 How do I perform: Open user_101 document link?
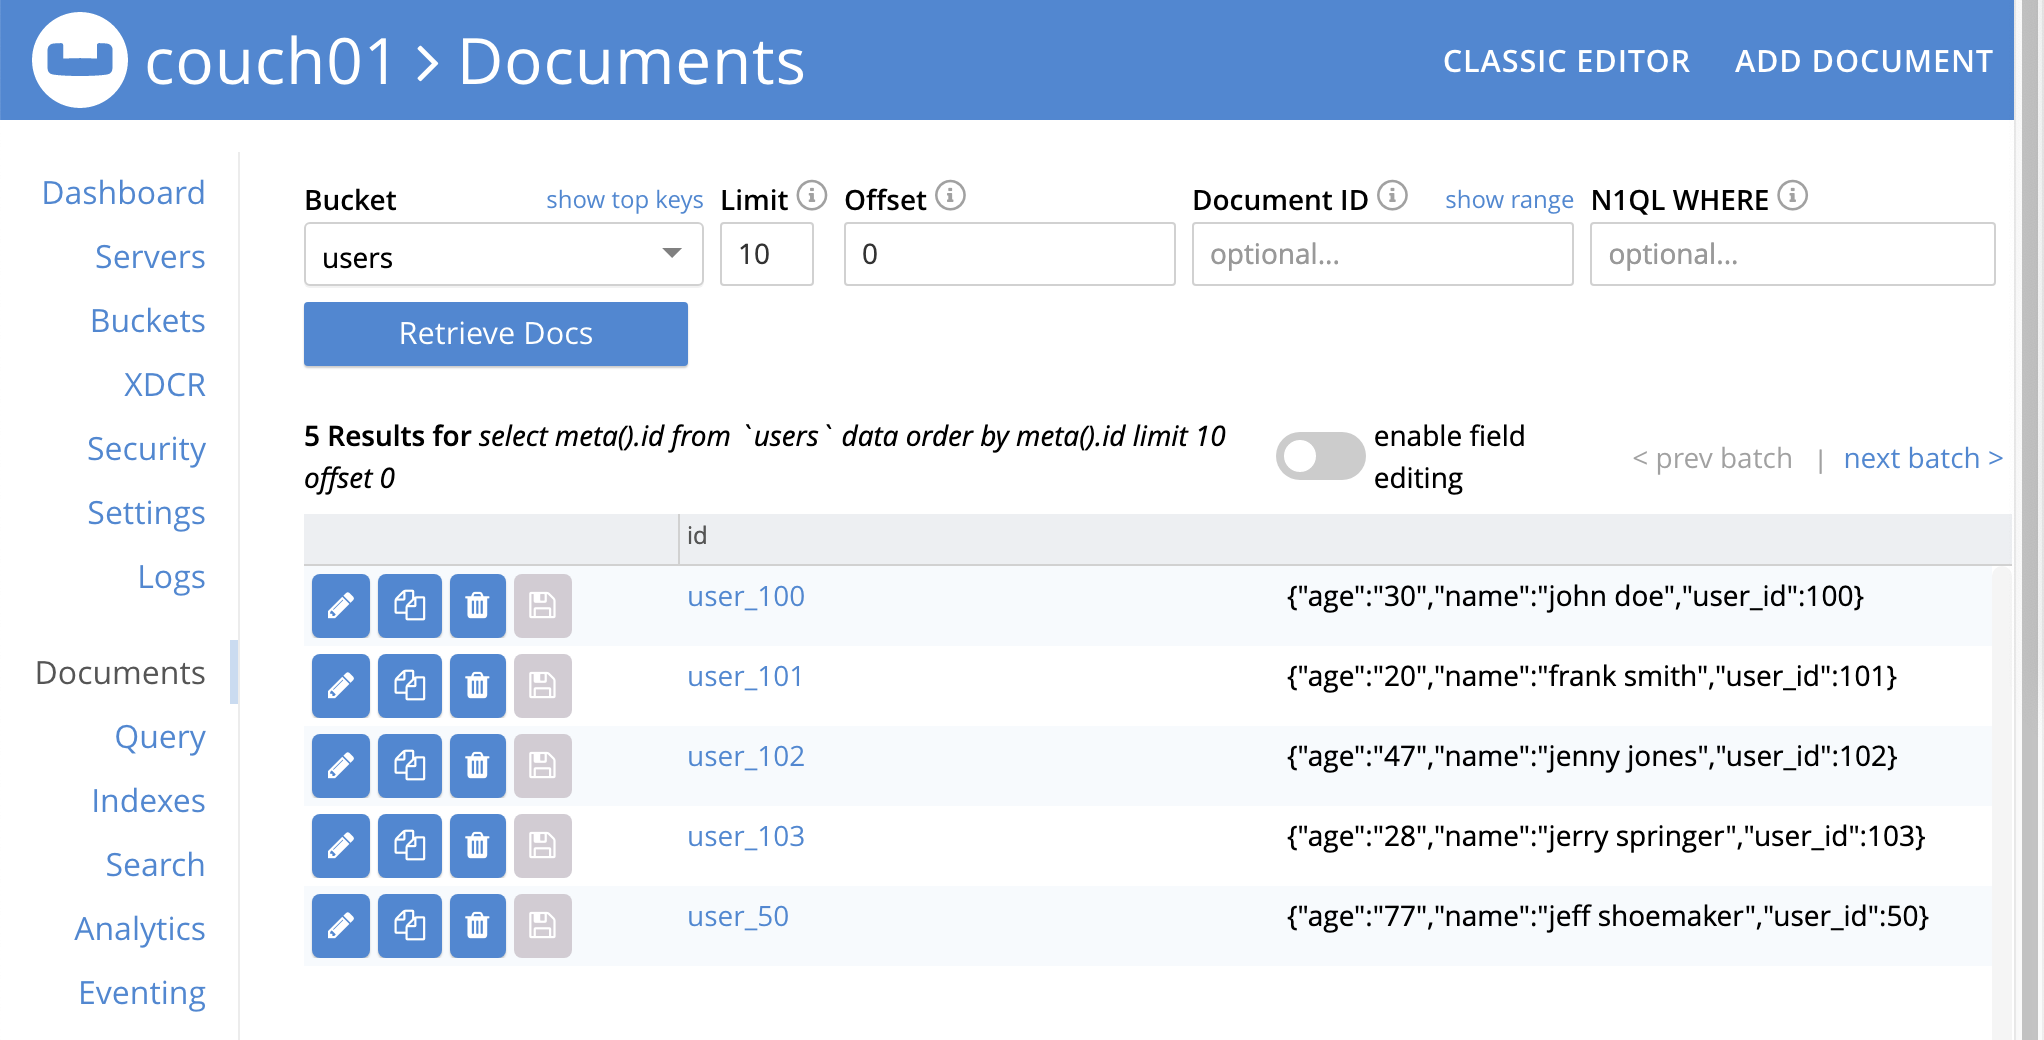pos(745,676)
